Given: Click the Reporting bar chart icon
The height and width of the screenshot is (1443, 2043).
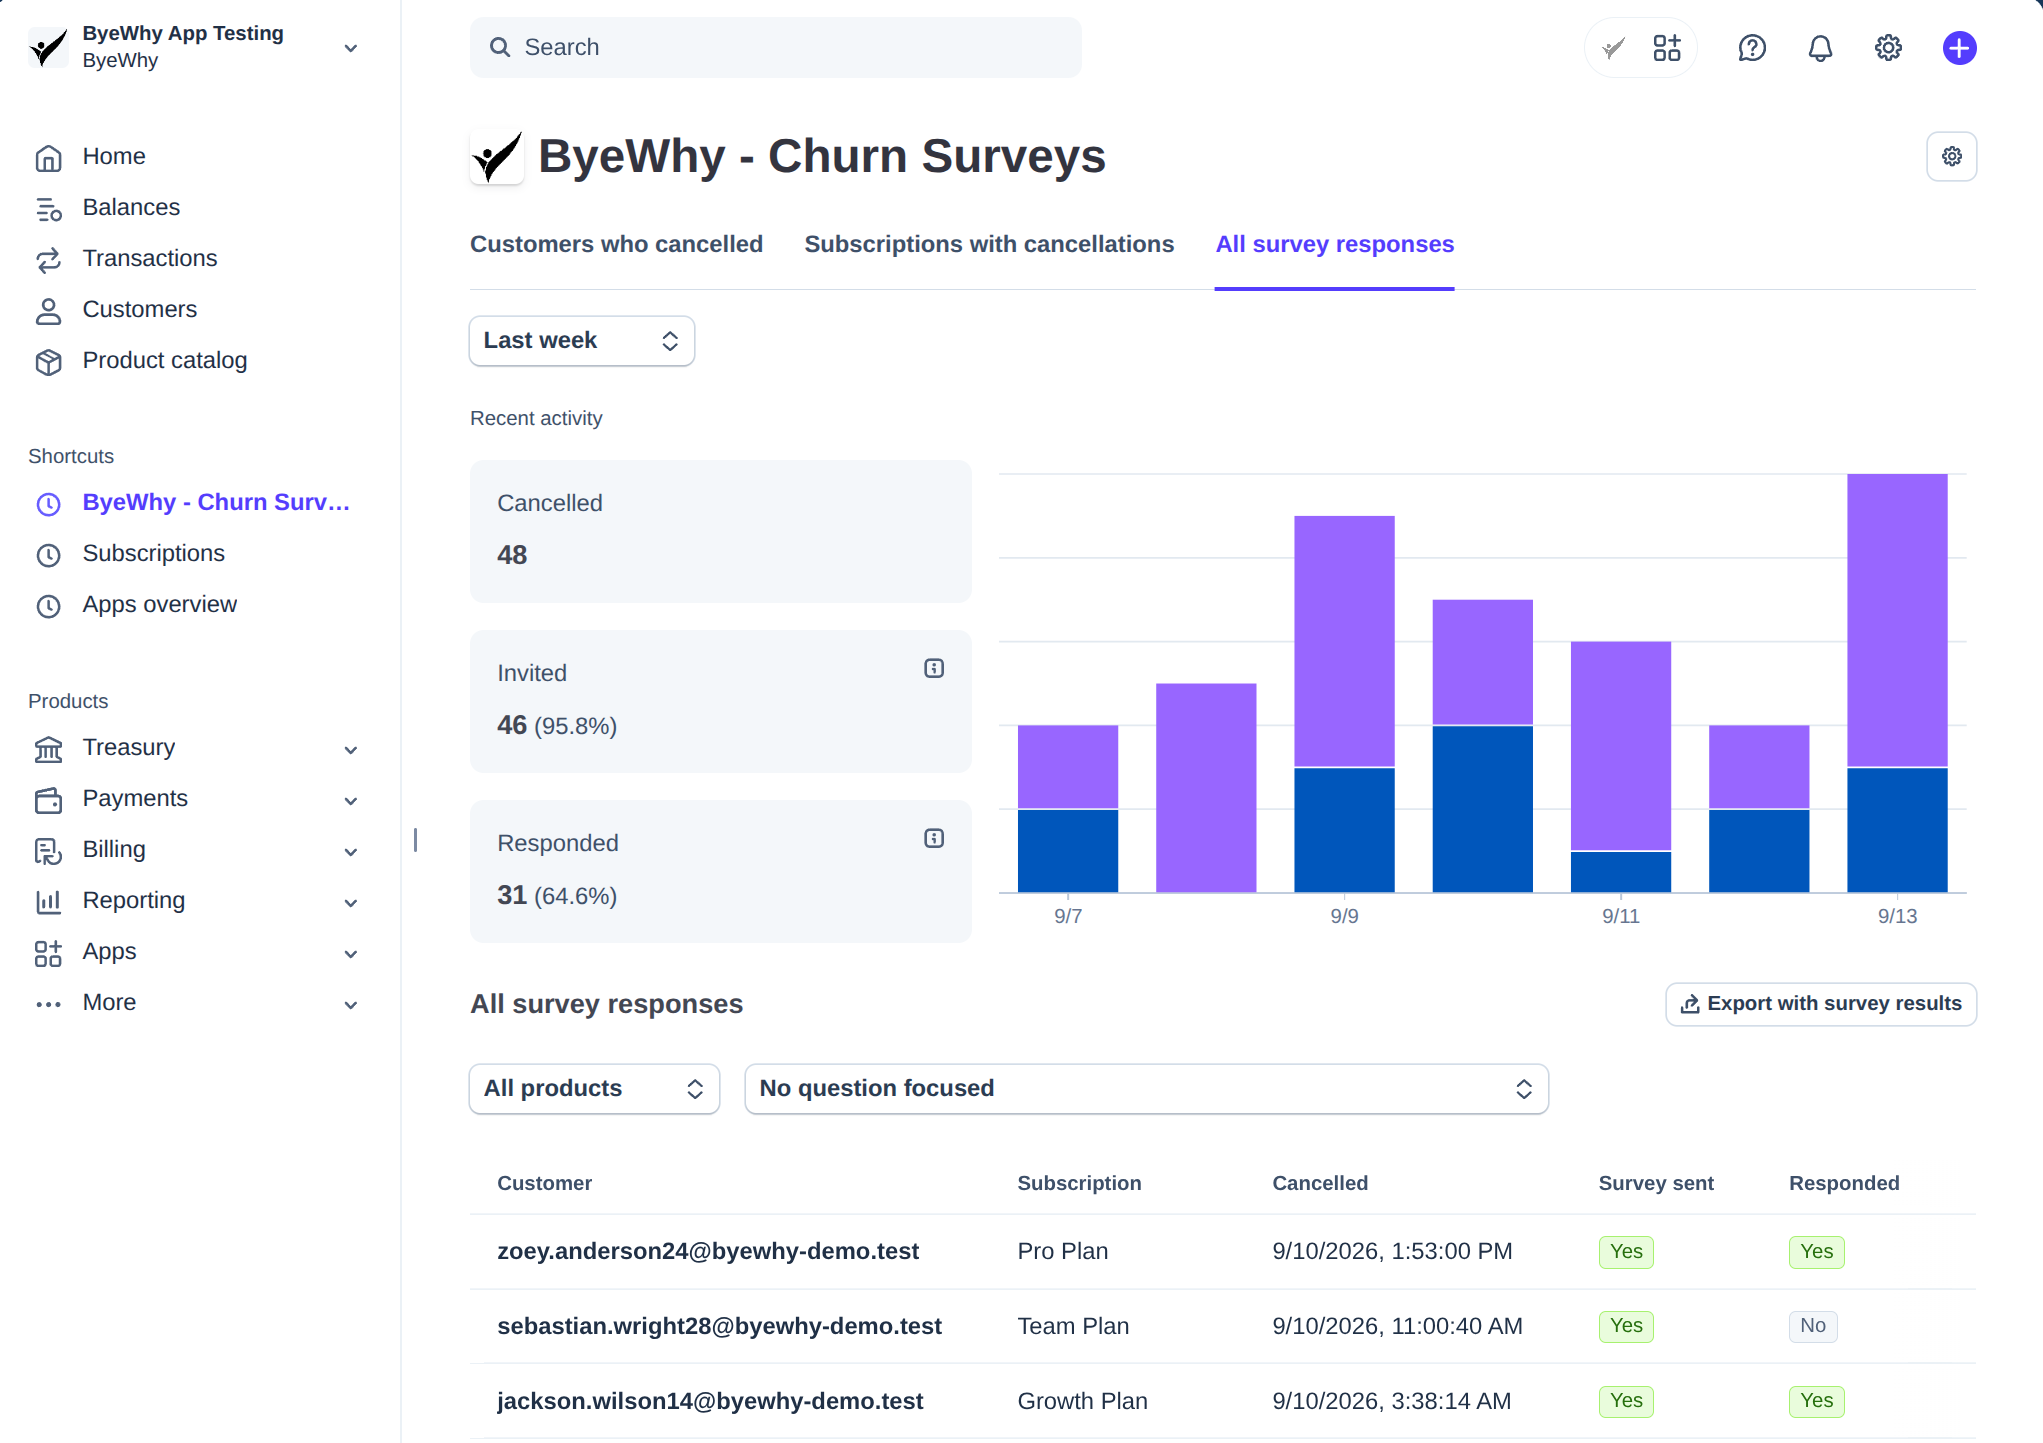Looking at the screenshot, I should [48, 902].
